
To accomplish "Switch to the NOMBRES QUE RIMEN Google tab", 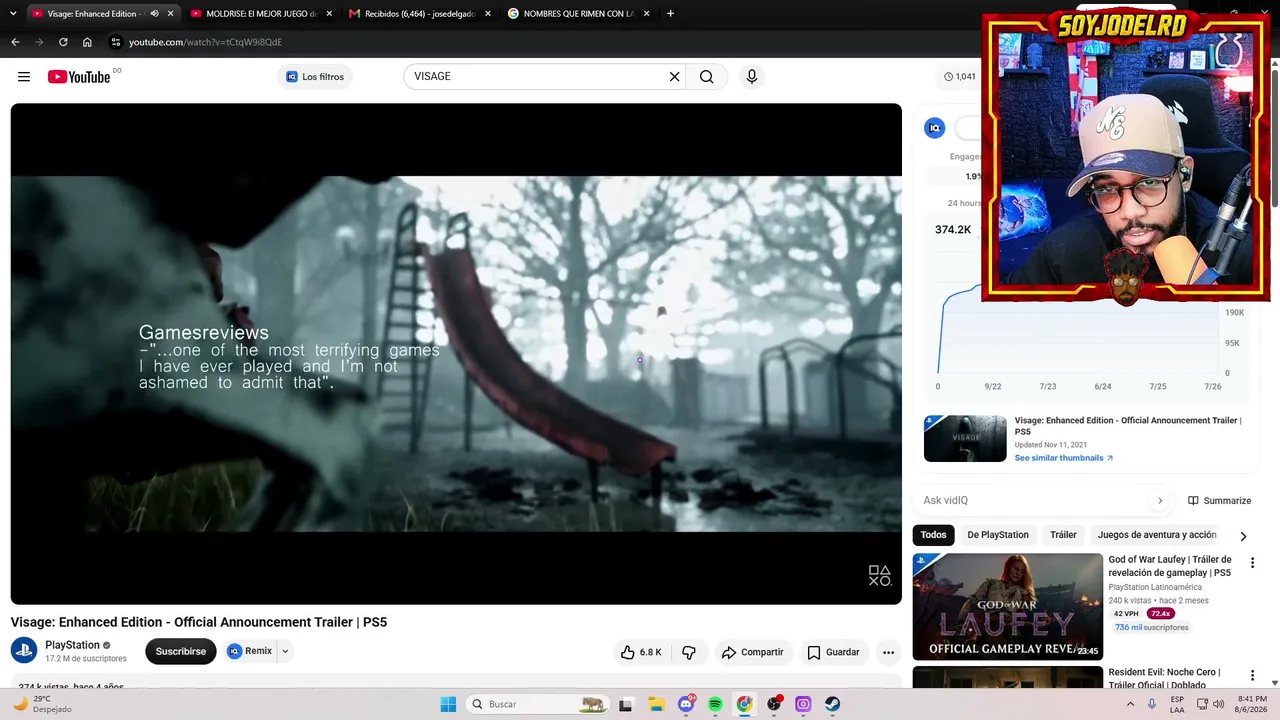I will (x=578, y=14).
